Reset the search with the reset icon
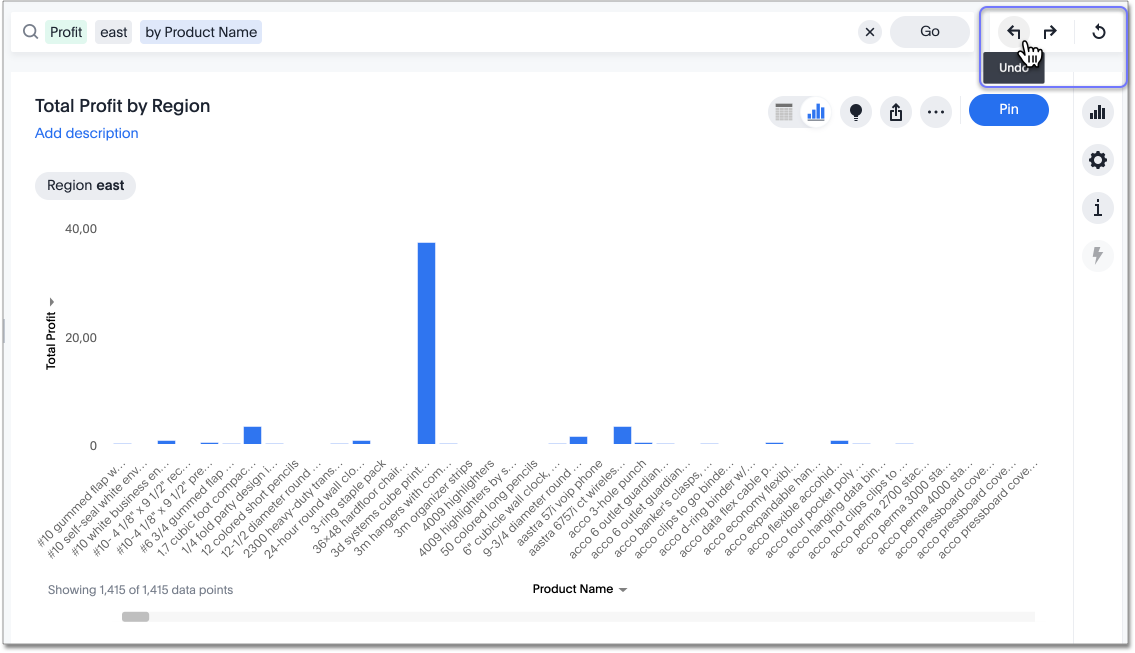The image size is (1135, 653). click(x=1098, y=32)
